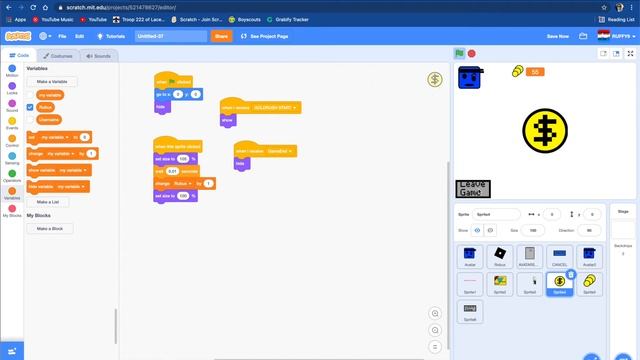Click the green flag to run the project
Image resolution: width=640 pixels, height=360 pixels.
click(x=459, y=53)
